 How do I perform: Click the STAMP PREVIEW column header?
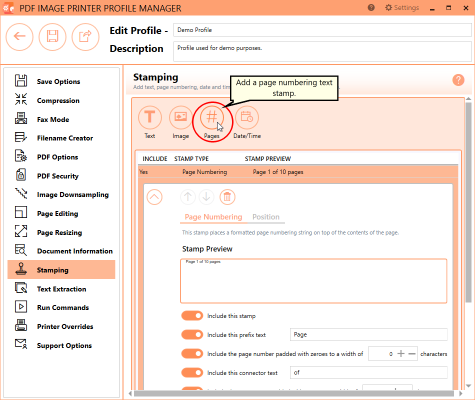coord(268,159)
